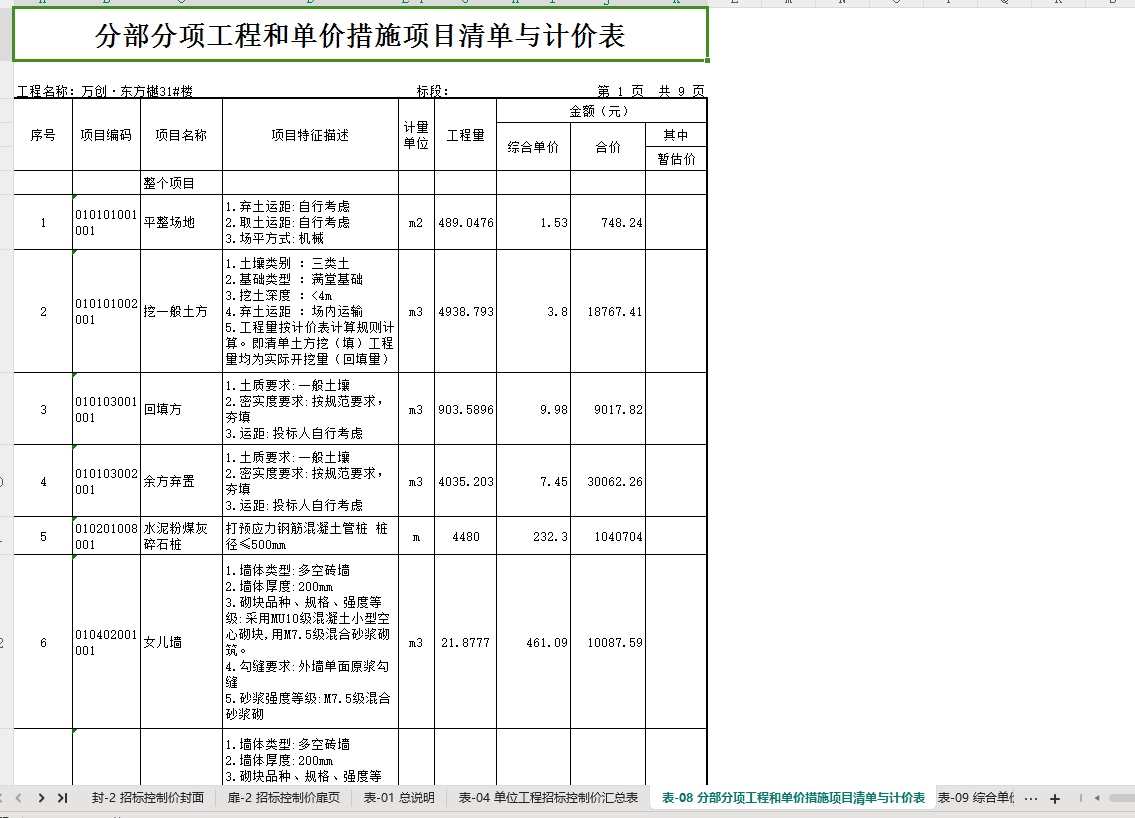1135x818 pixels.
Task: Open the partially visible 表-09 sheet tab
Action: click(x=975, y=798)
